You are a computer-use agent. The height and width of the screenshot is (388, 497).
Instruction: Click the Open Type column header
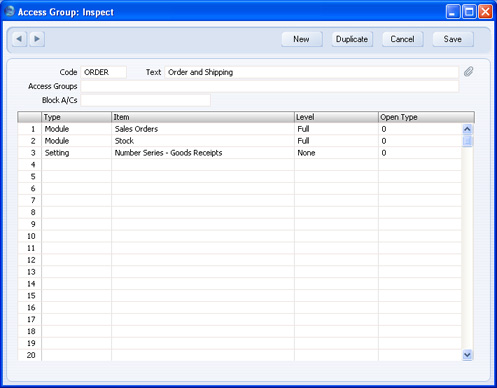pos(426,117)
